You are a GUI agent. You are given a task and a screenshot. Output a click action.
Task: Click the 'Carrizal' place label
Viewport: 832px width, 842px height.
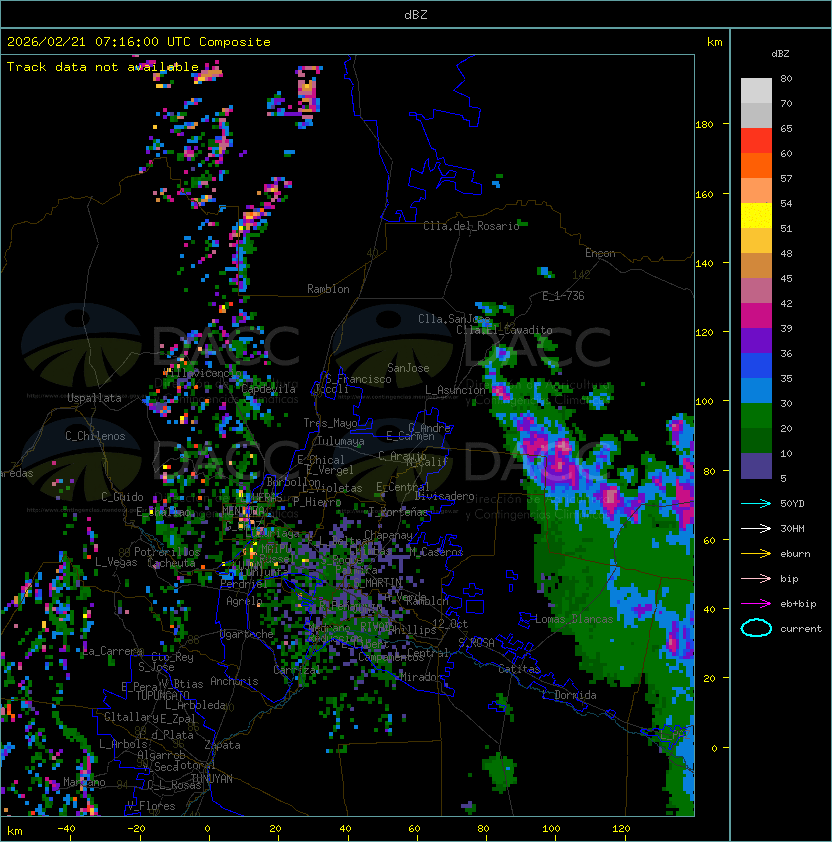[x=297, y=670]
